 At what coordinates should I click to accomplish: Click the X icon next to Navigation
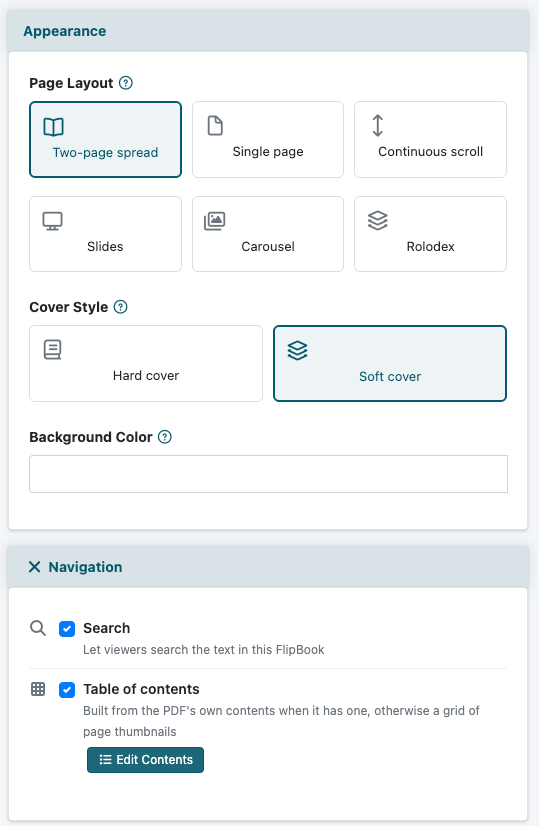pyautogui.click(x=34, y=567)
